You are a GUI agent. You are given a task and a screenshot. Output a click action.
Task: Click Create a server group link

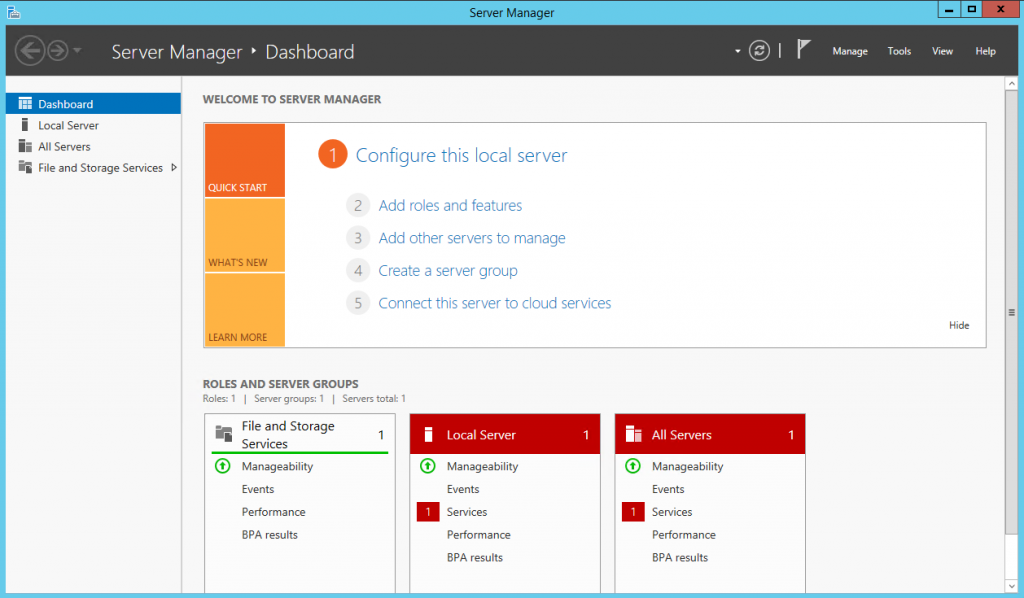(x=447, y=271)
